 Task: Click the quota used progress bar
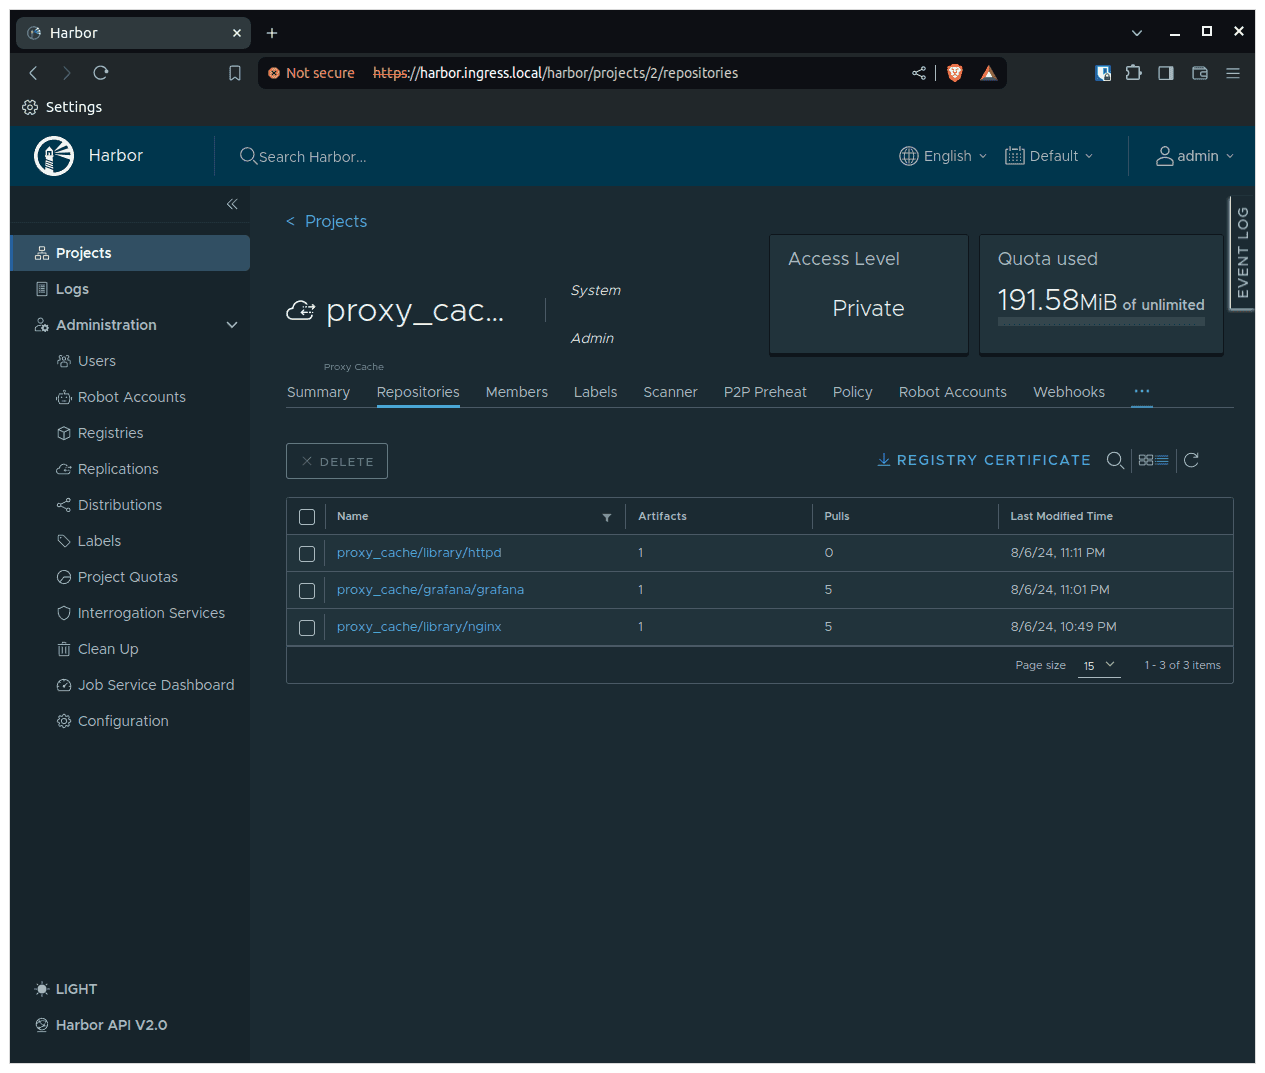coord(1101,322)
